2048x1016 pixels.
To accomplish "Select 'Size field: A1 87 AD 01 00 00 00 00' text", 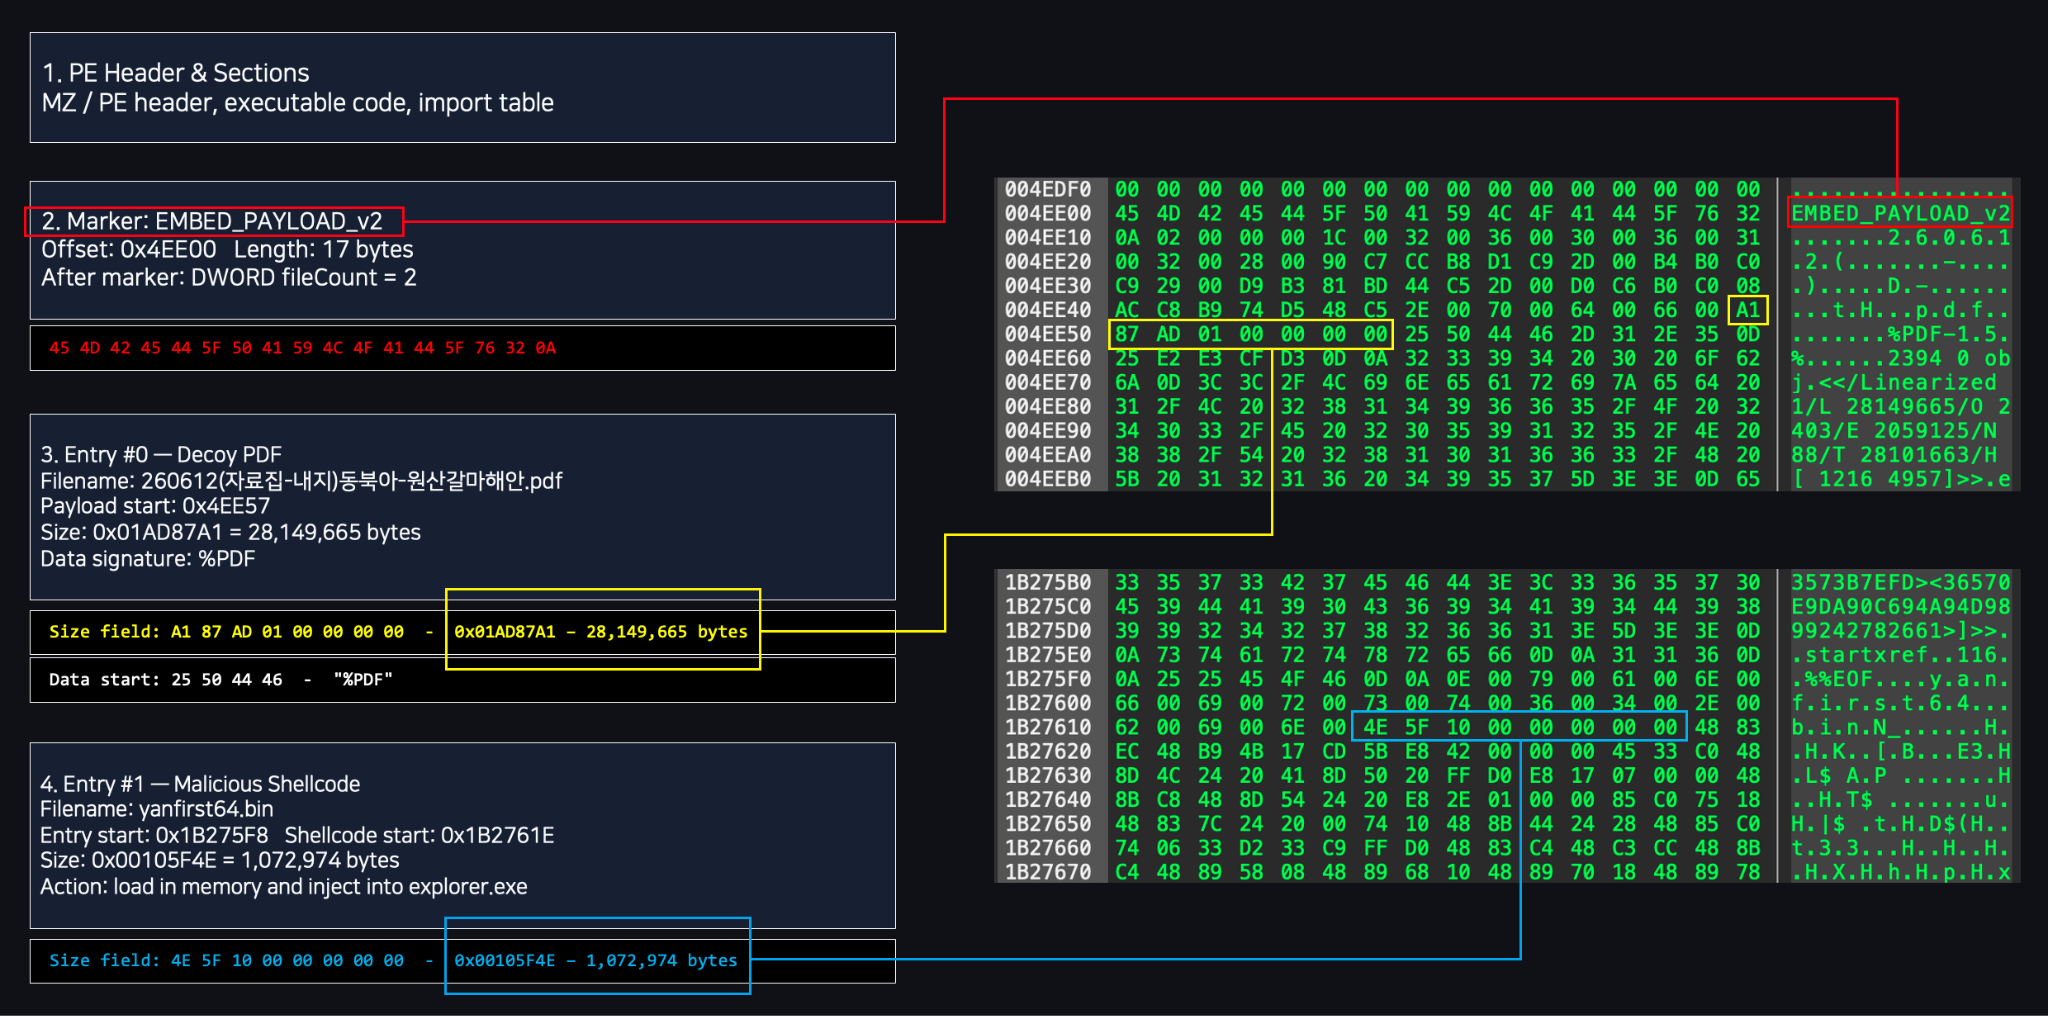I will pos(226,632).
